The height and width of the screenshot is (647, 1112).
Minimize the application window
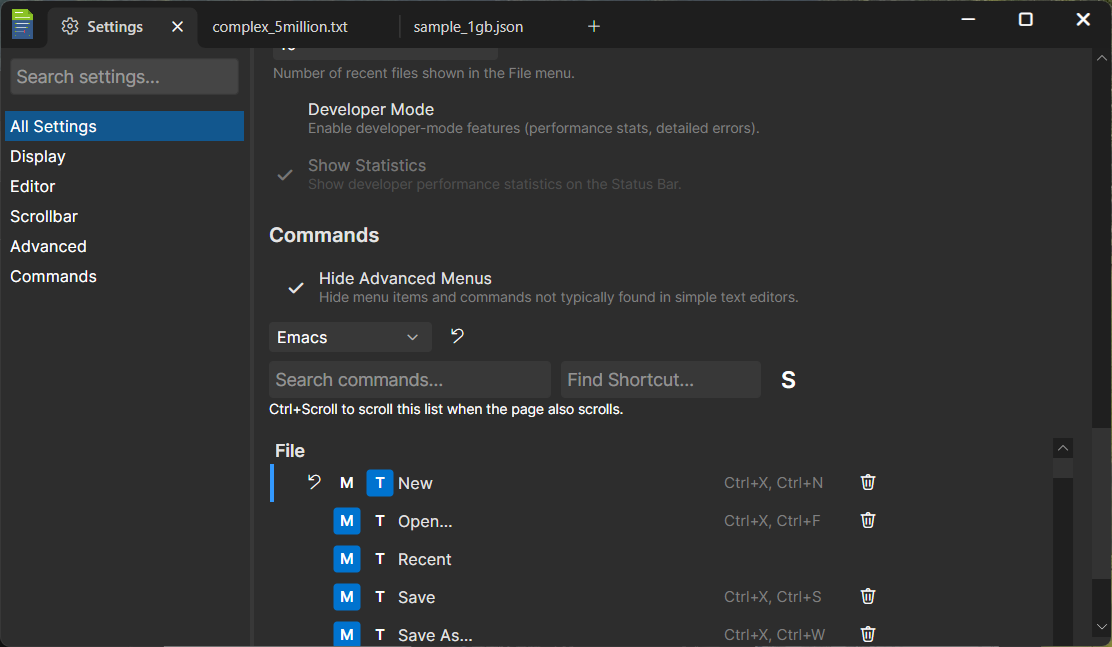tap(968, 19)
